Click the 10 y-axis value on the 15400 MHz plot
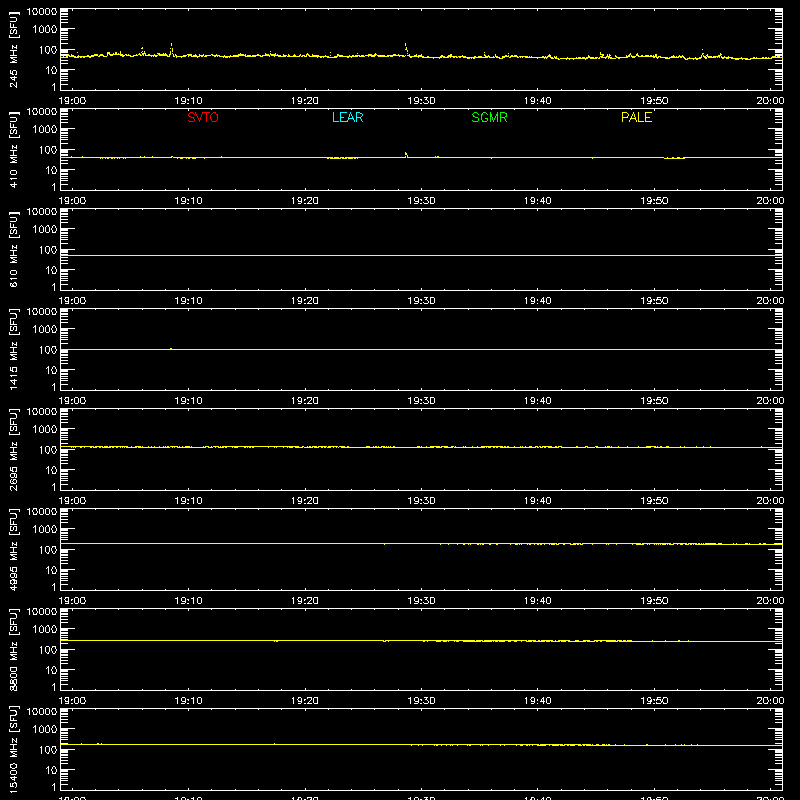The width and height of the screenshot is (800, 800). click(51, 770)
